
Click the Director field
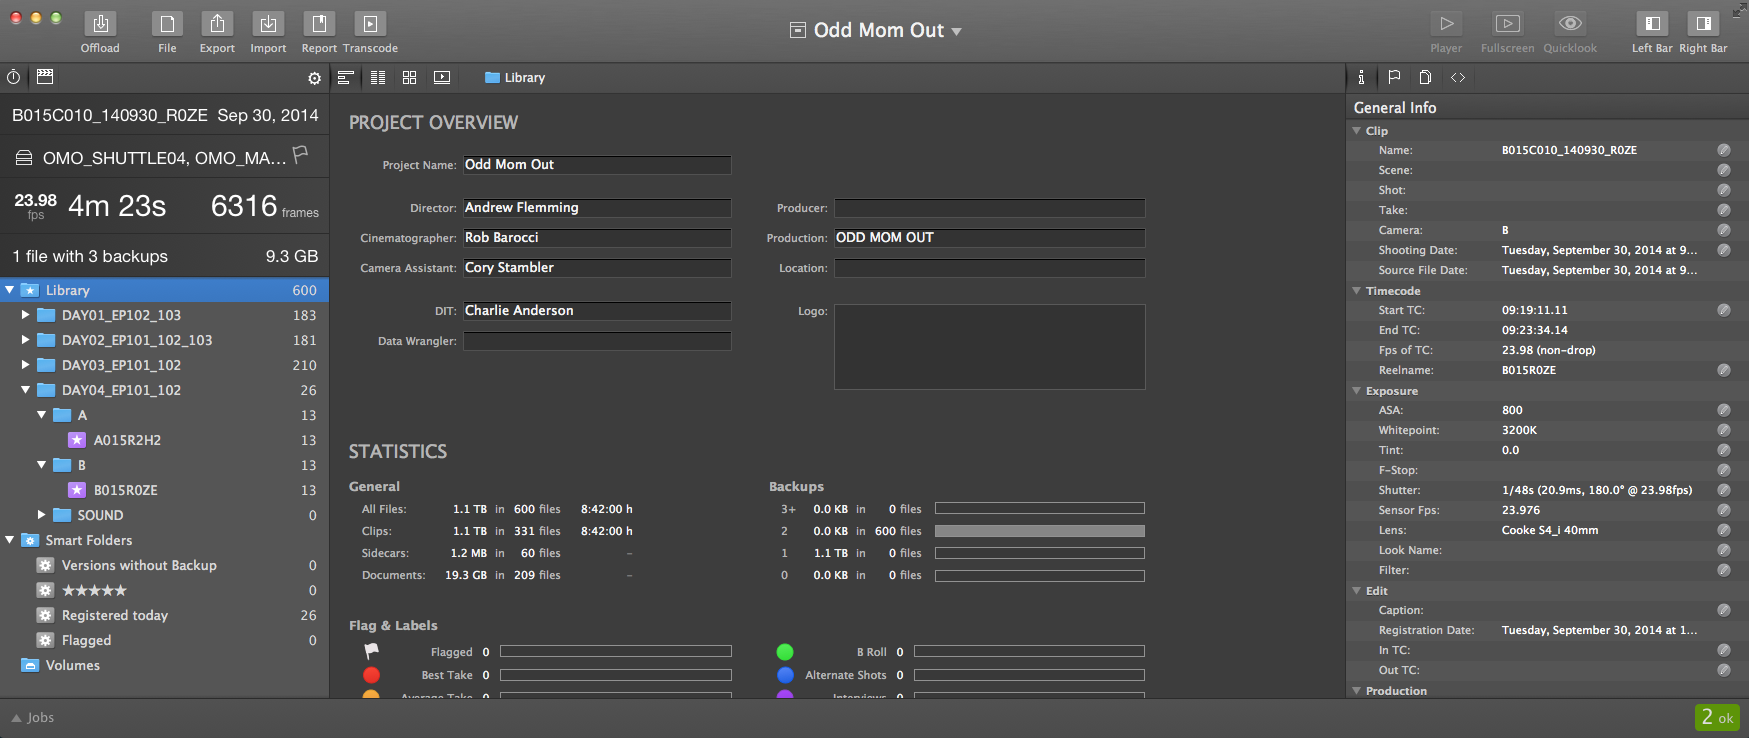coord(597,208)
